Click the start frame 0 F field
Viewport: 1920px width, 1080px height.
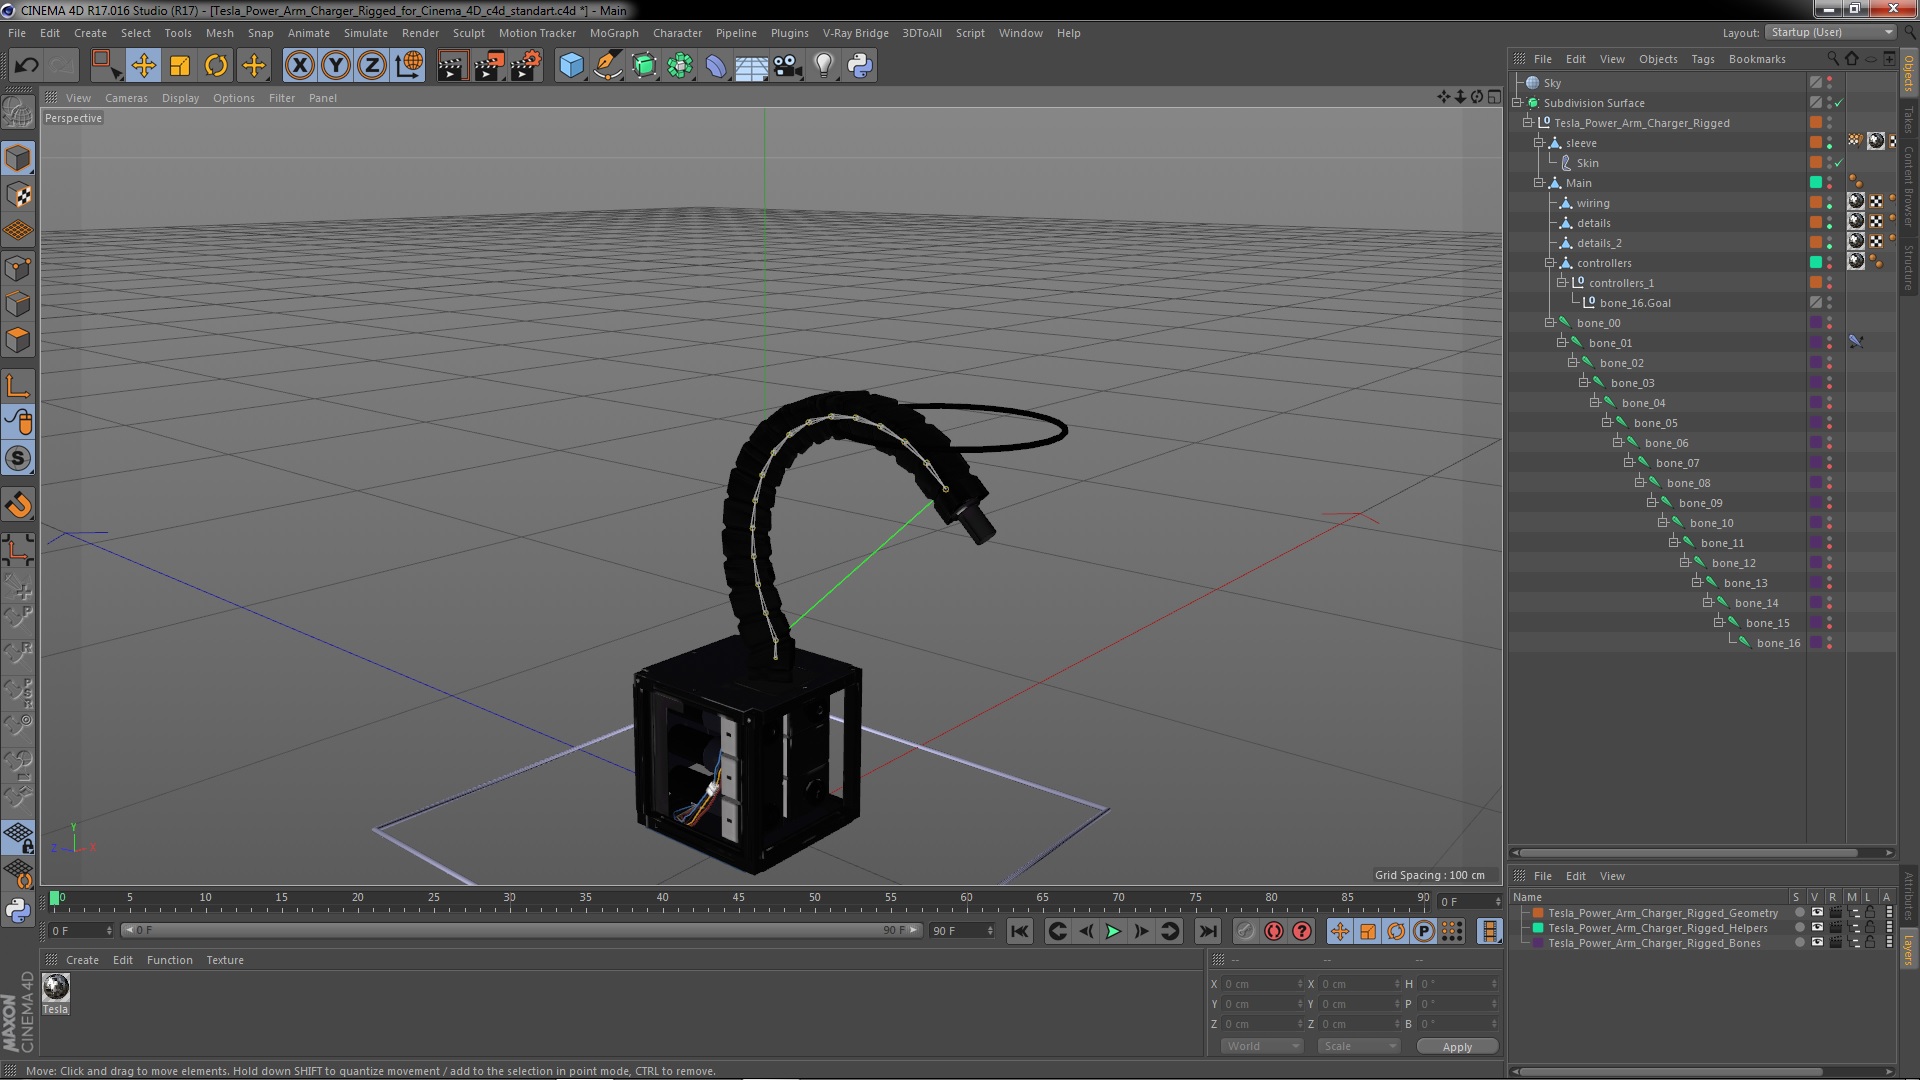tap(81, 931)
